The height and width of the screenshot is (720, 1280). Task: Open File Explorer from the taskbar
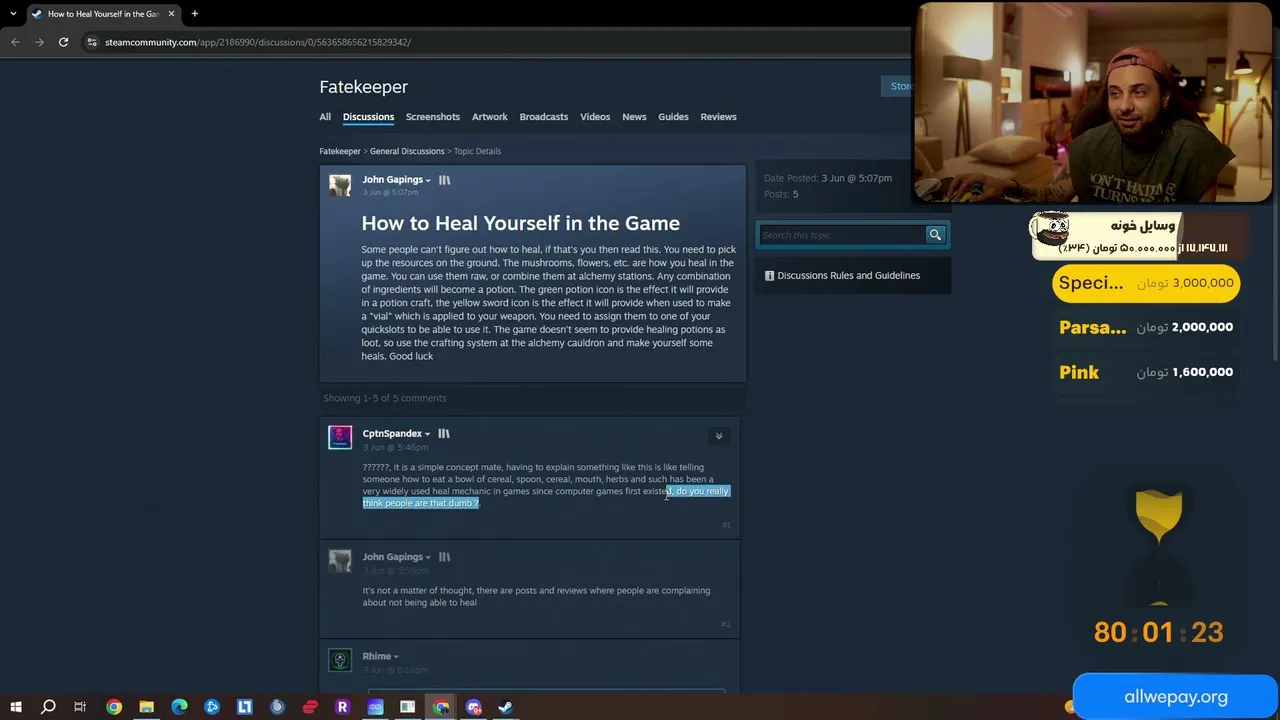[146, 707]
